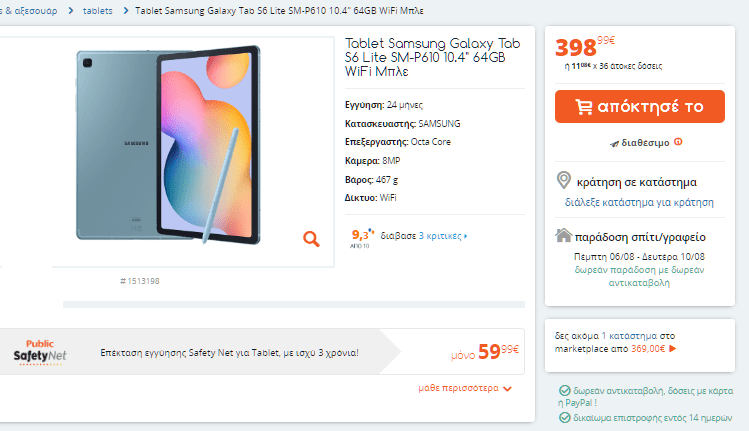This screenshot has width=749, height=431.
Task: Click the paper plane availability icon
Action: pos(614,143)
